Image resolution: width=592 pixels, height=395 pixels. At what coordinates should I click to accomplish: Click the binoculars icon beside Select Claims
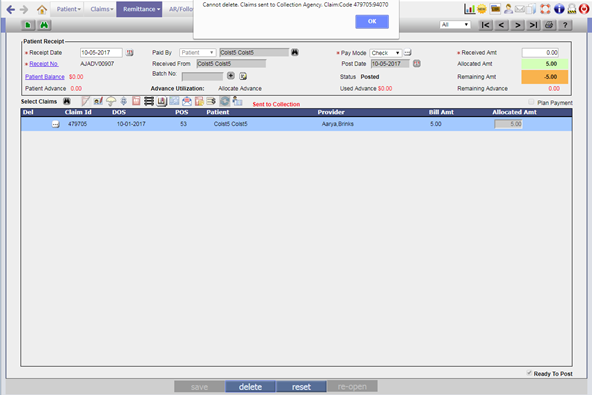click(x=67, y=101)
